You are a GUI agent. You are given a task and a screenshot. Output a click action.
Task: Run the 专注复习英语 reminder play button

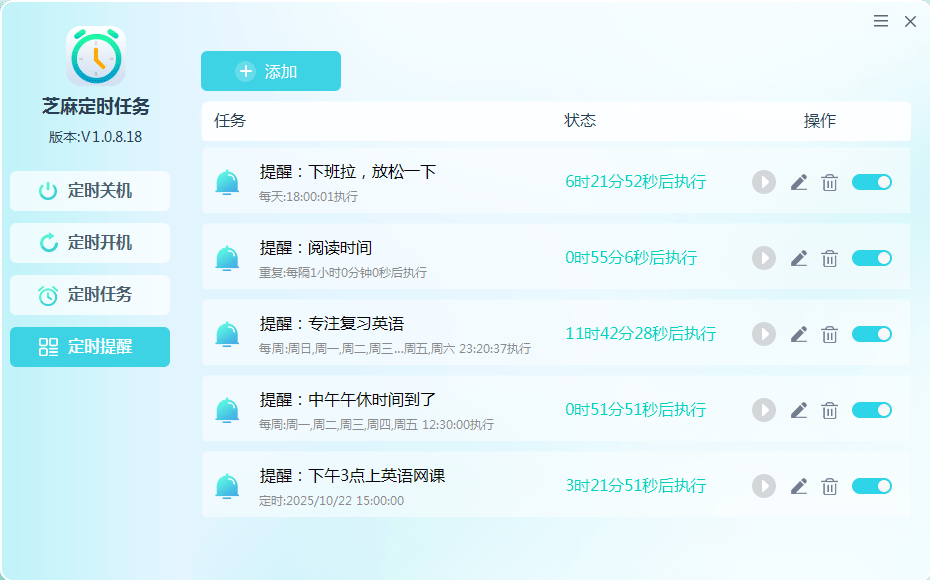764,334
